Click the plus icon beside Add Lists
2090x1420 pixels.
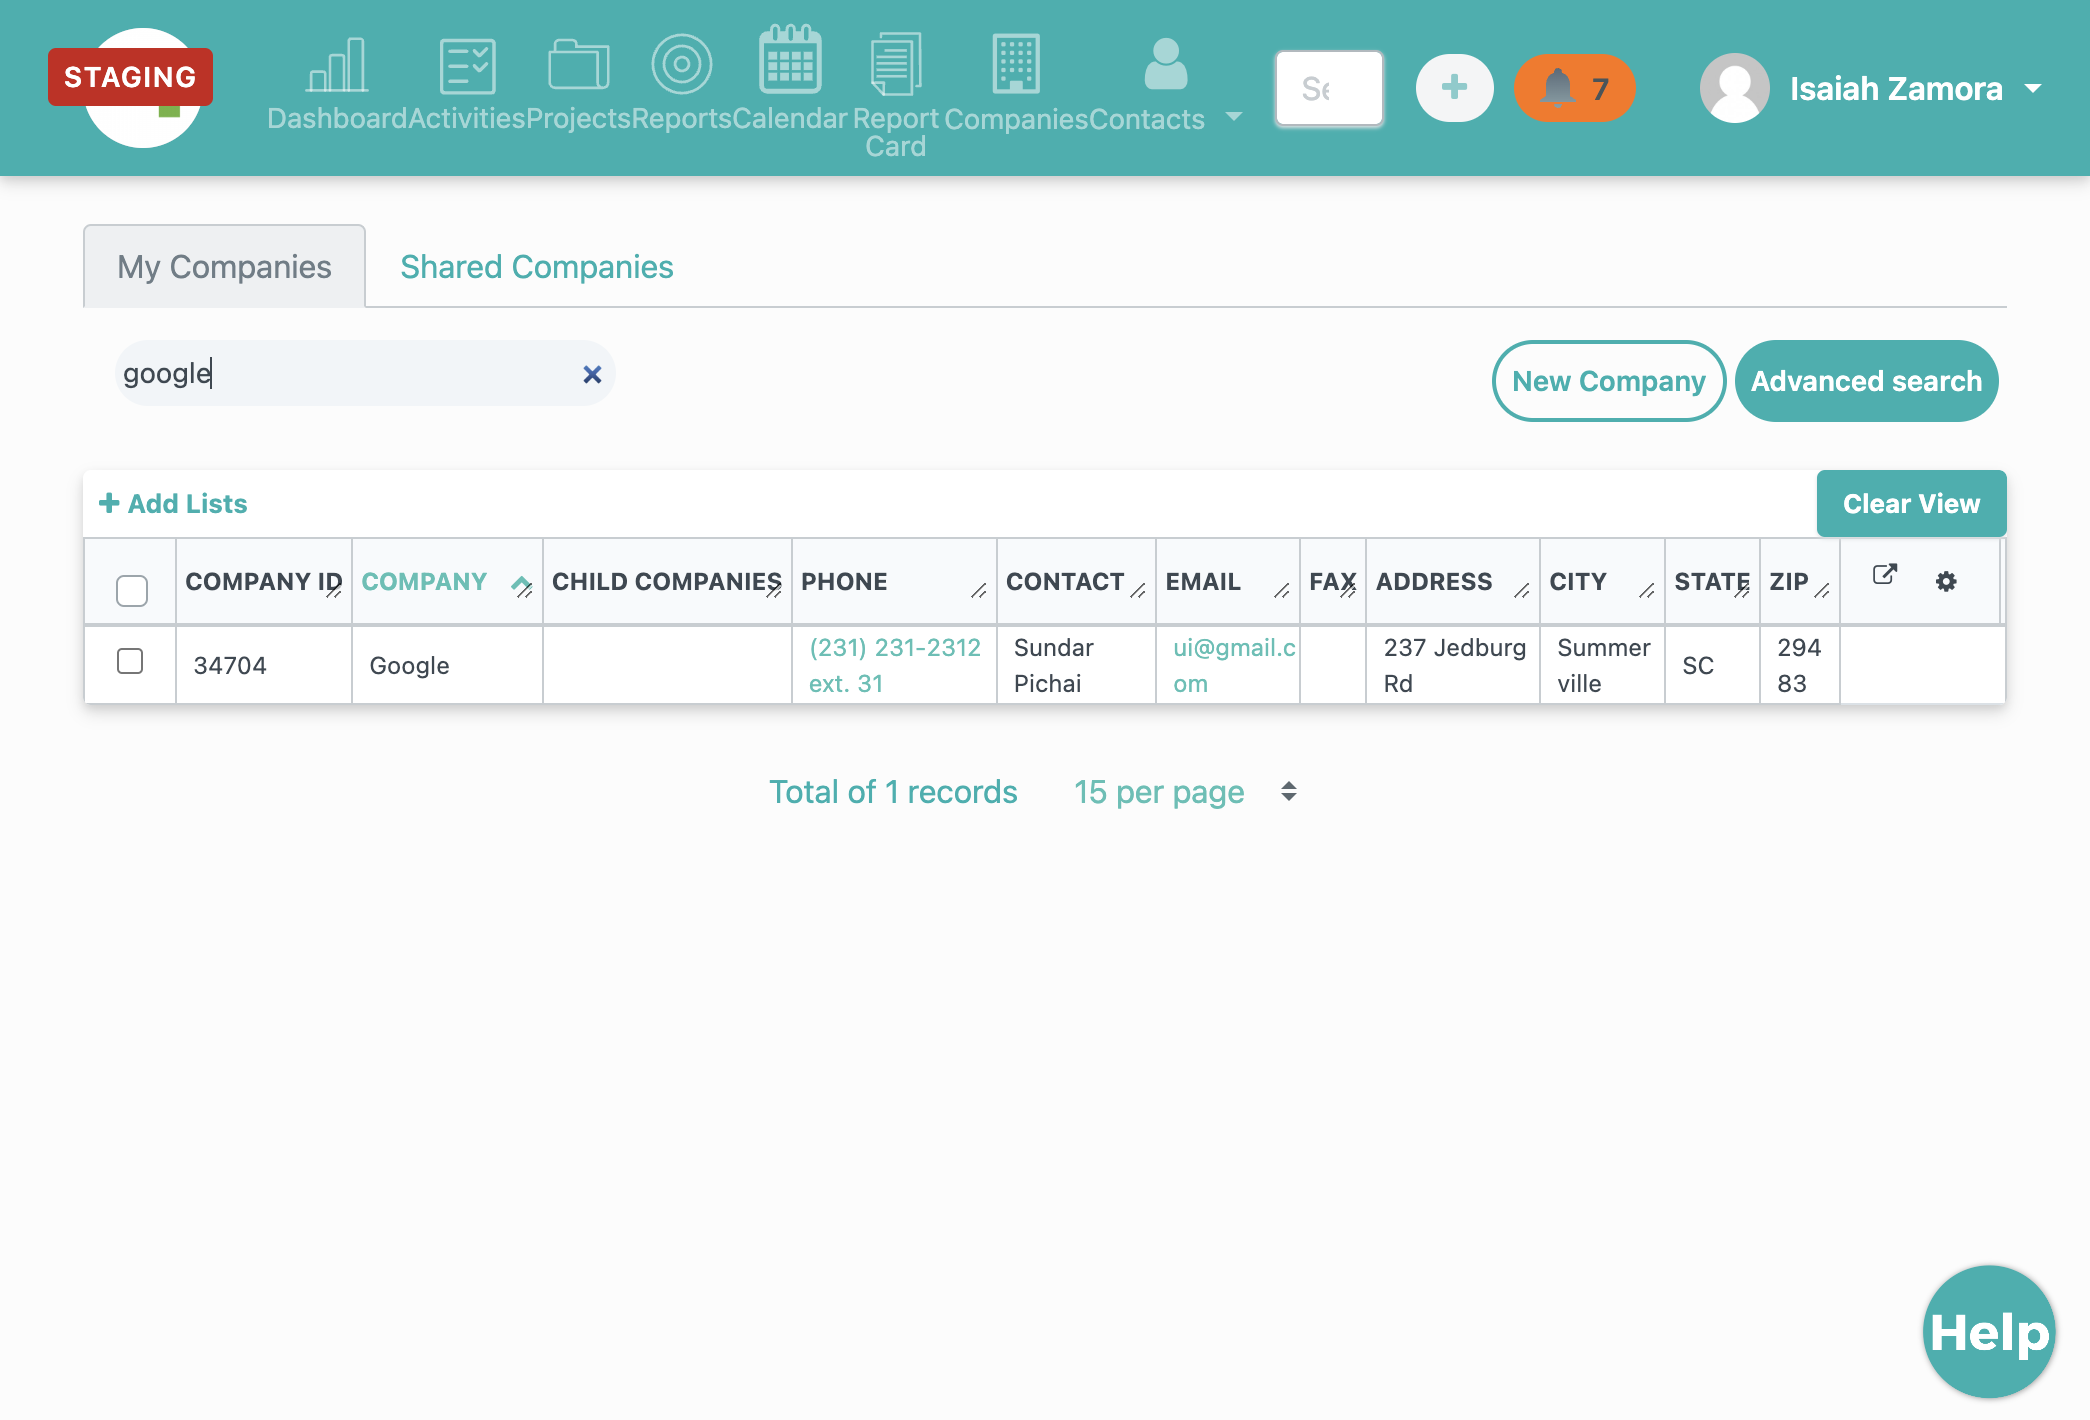click(109, 503)
